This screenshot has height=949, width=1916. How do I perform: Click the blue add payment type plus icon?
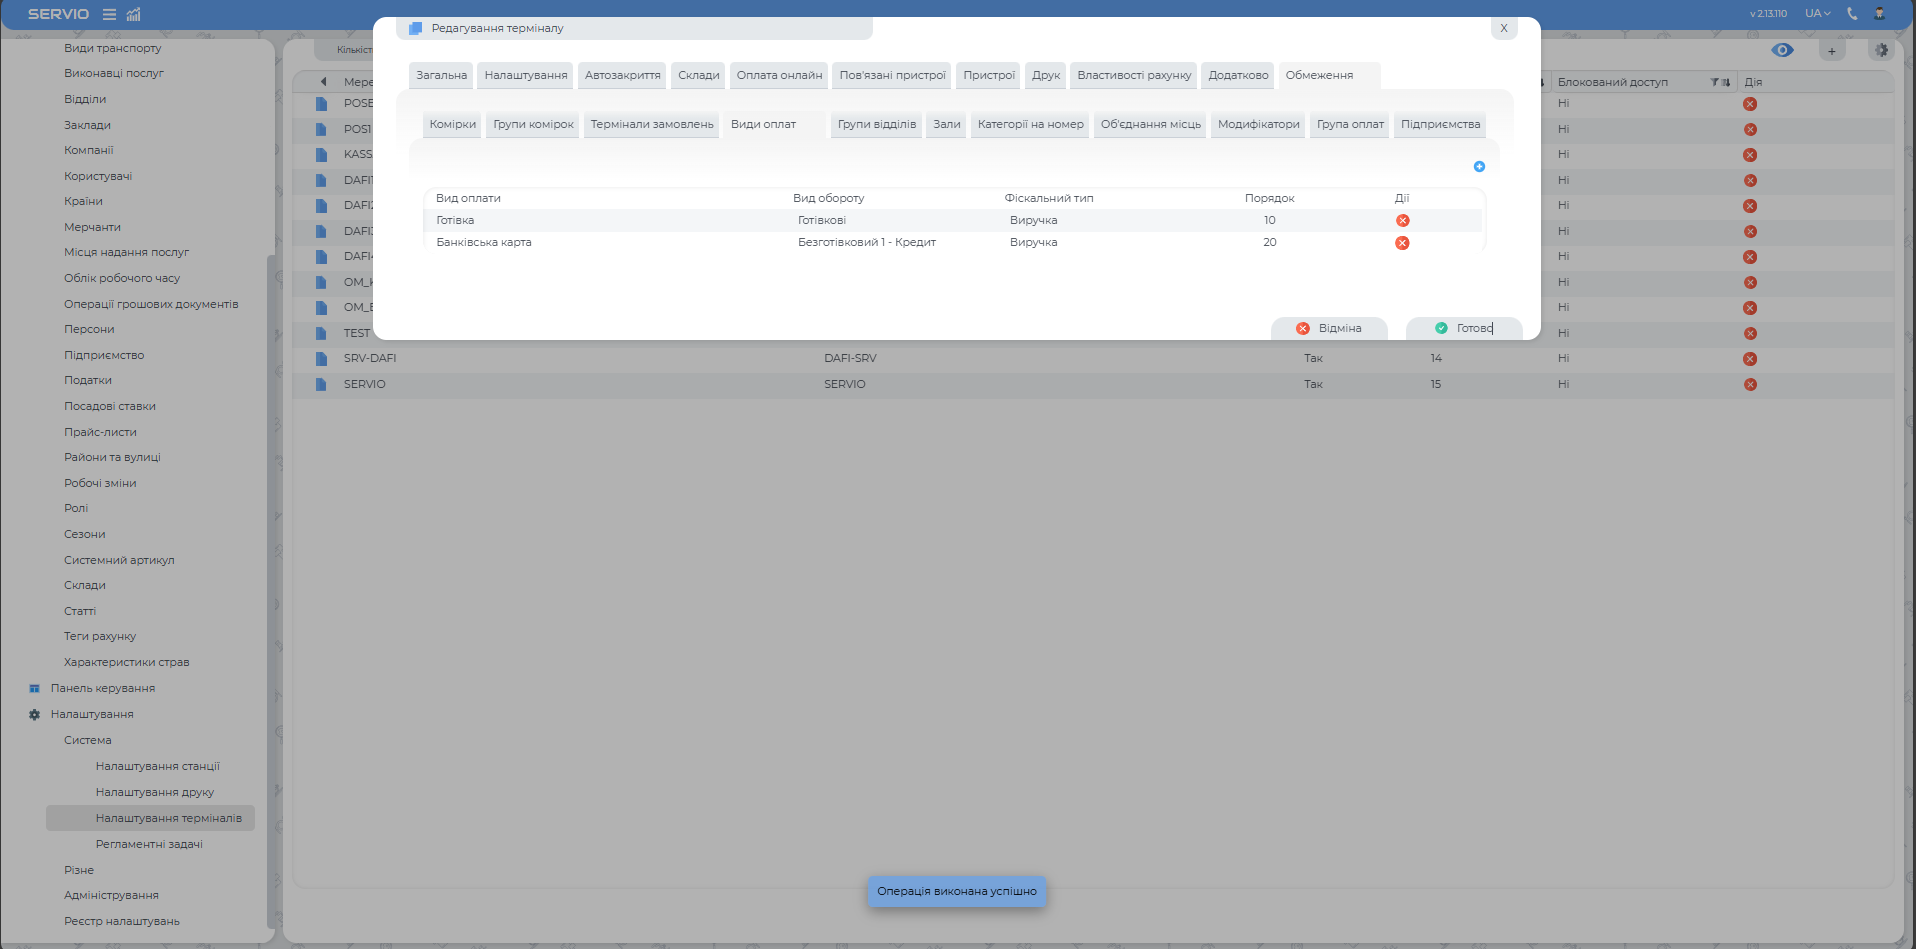click(1479, 167)
